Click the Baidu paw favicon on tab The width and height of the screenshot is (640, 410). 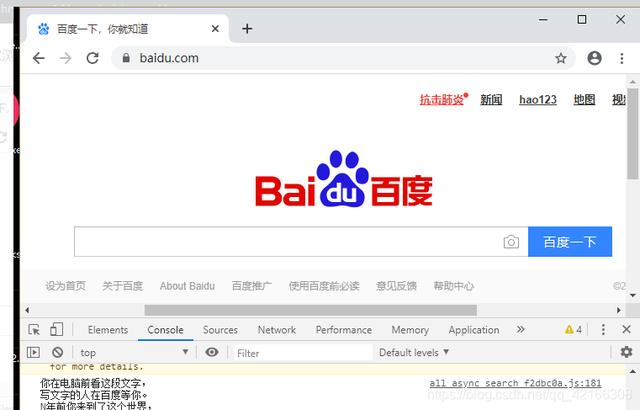[x=43, y=29]
